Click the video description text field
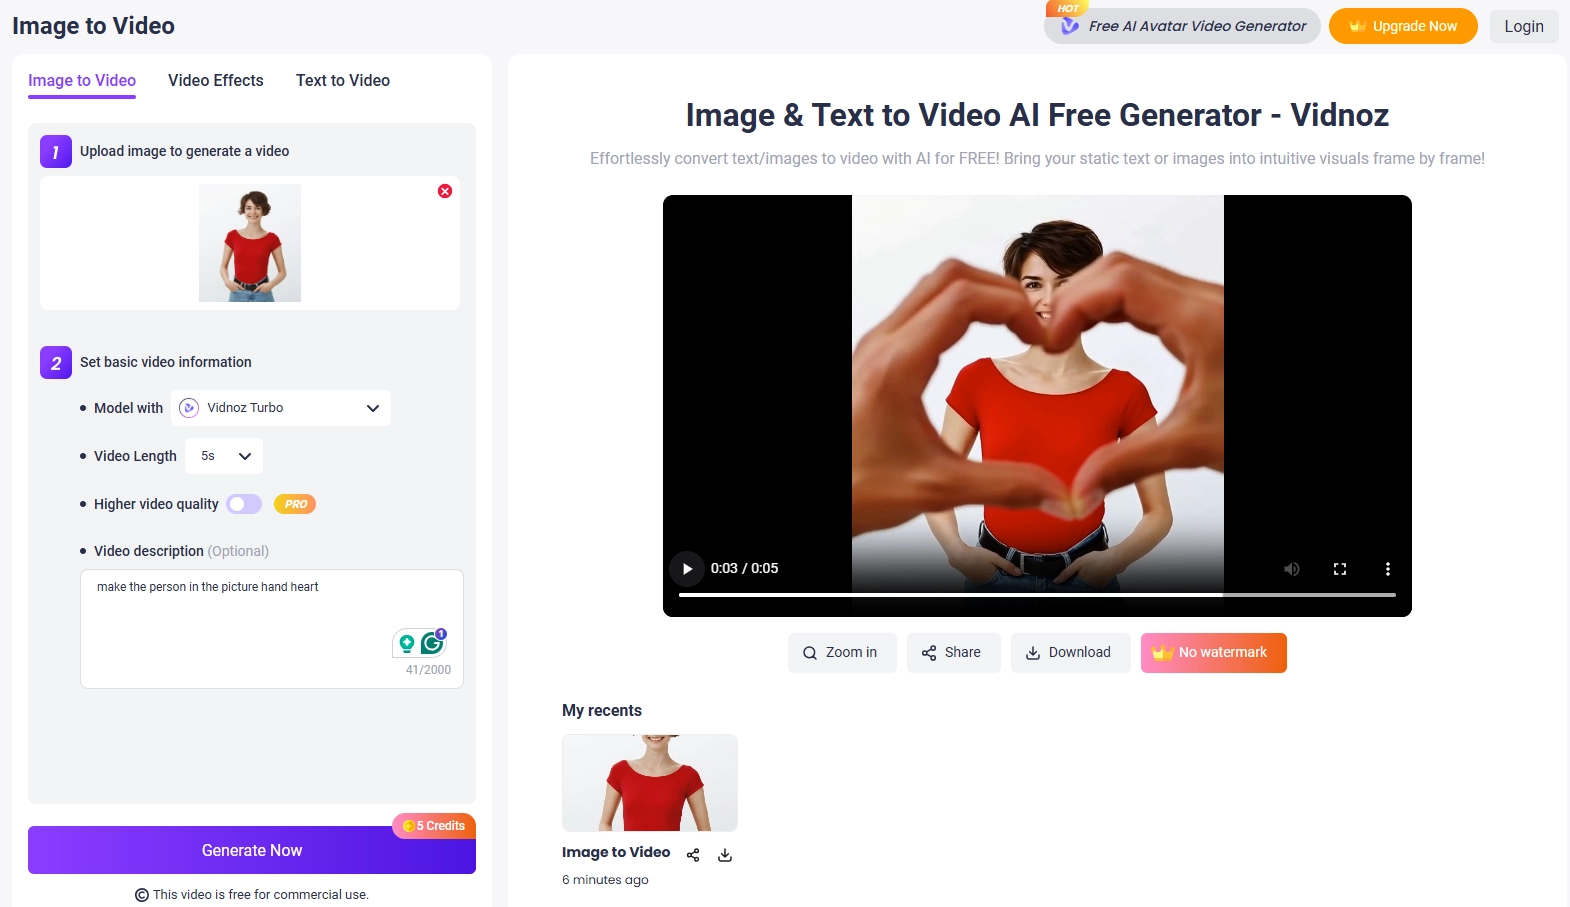Viewport: 1570px width, 907px height. point(272,629)
